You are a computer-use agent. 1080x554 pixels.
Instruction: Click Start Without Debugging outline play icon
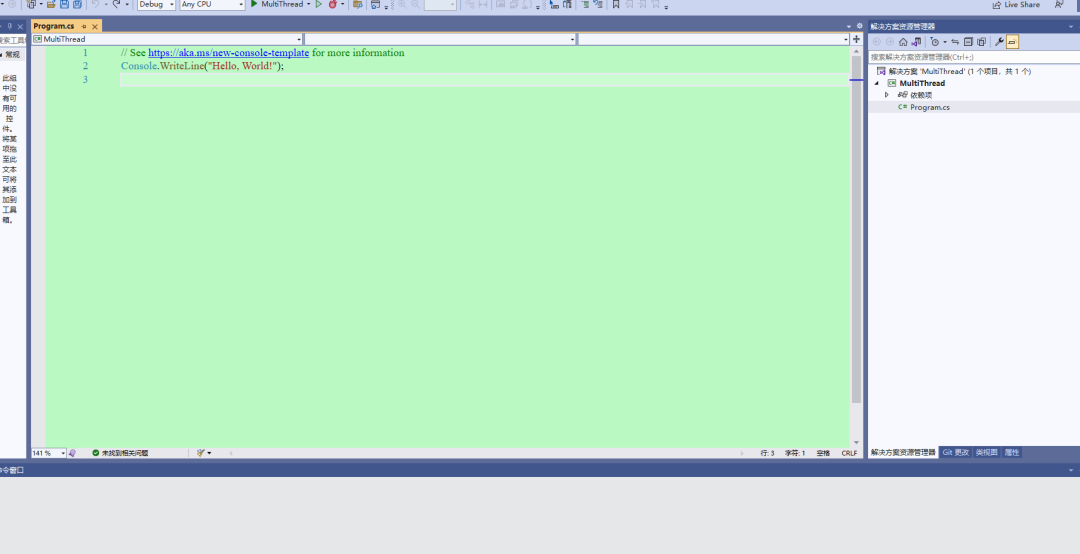coord(318,4)
